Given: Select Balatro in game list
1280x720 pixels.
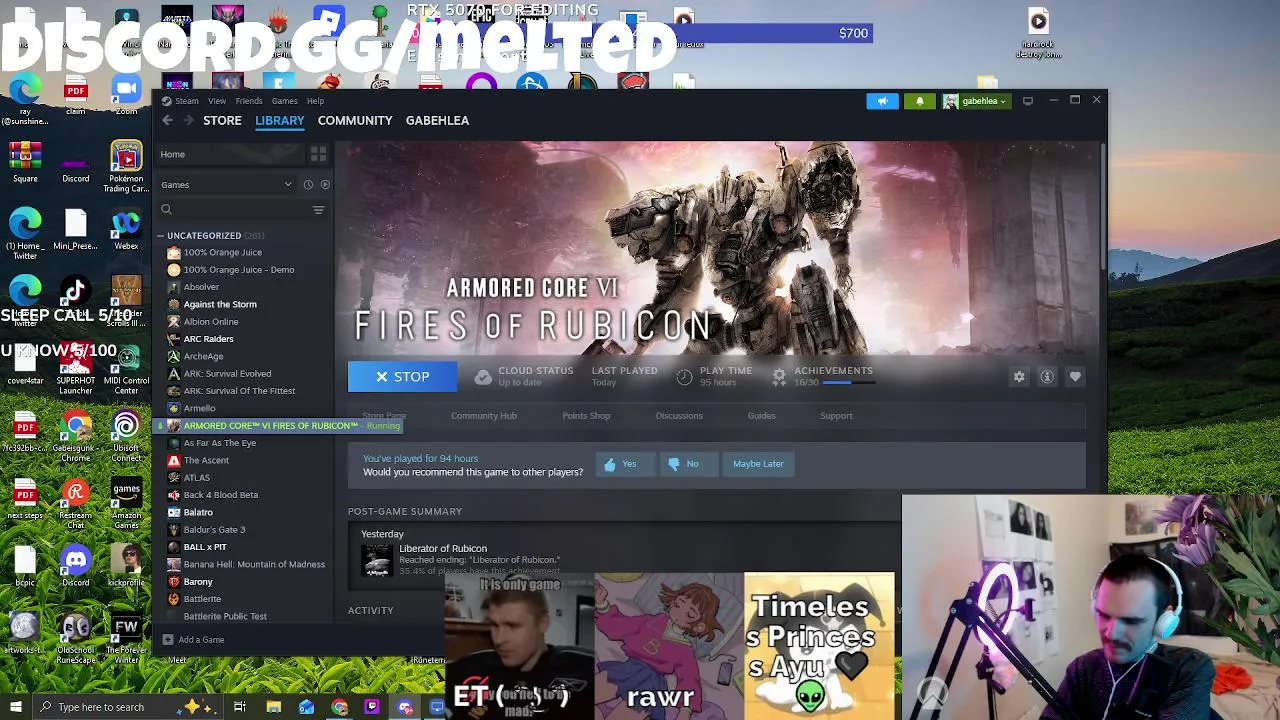Looking at the screenshot, I should [x=198, y=512].
